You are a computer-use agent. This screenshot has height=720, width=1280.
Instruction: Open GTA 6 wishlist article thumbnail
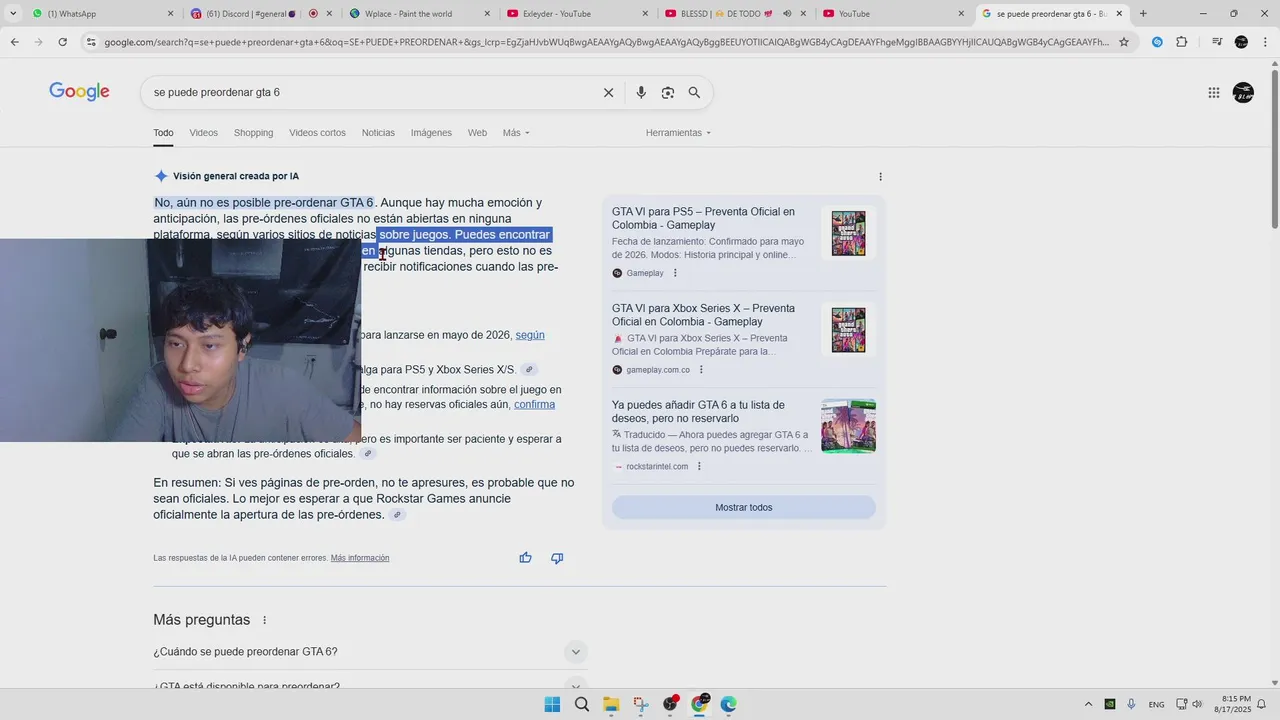coord(848,426)
